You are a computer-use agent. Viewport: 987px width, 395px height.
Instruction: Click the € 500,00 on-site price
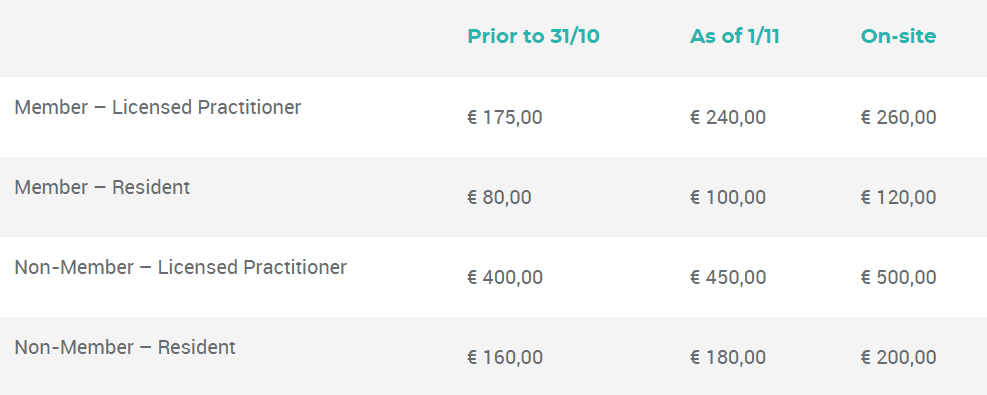898,277
